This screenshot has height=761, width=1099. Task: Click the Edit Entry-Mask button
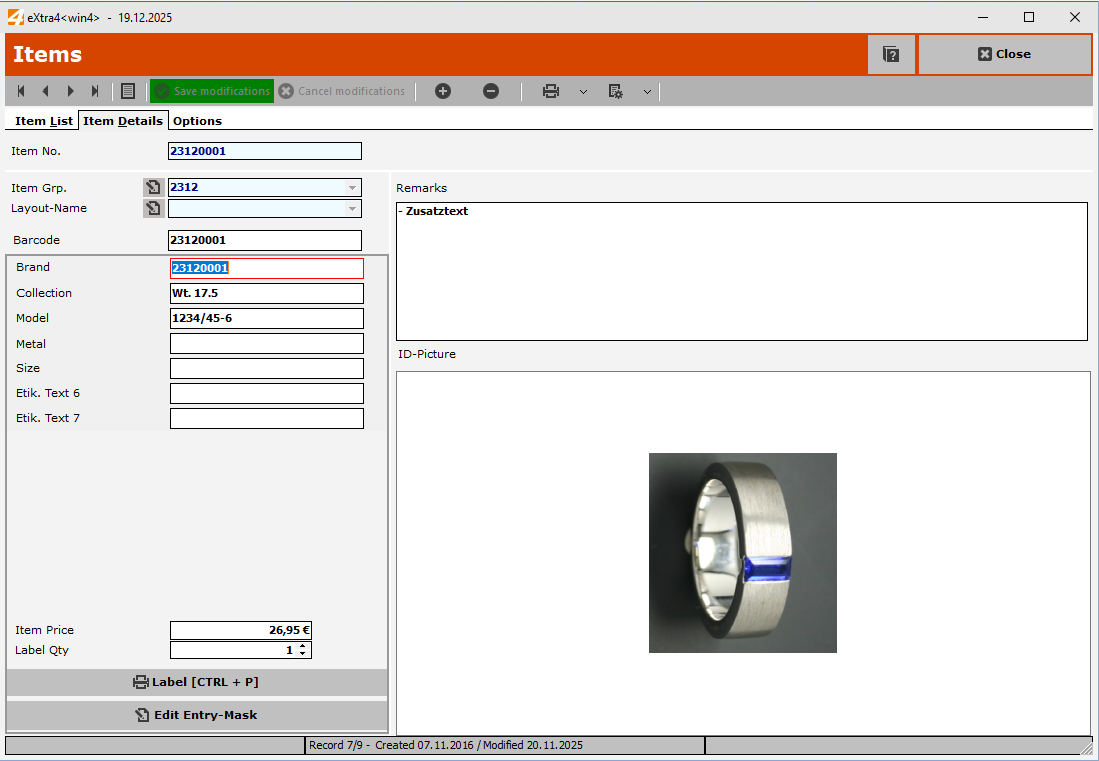197,715
